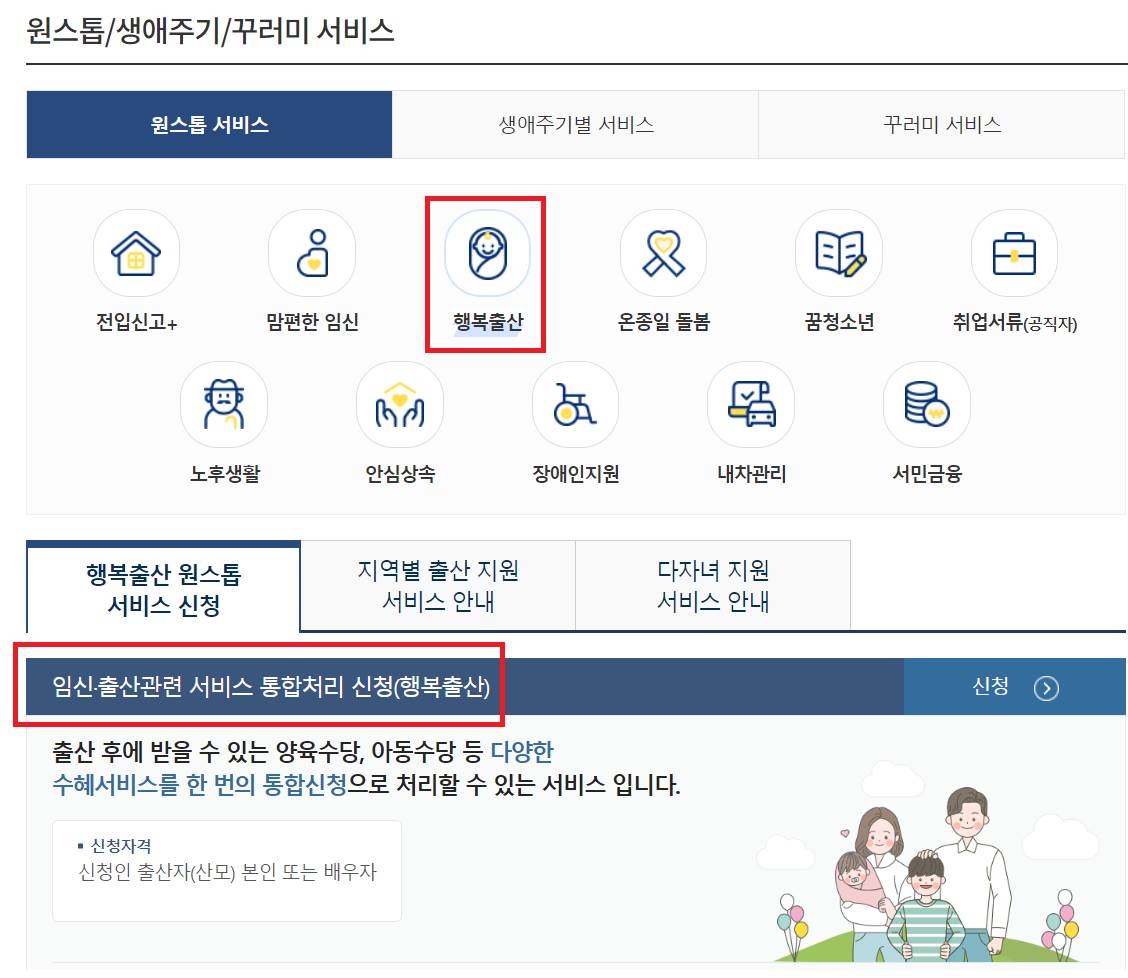
Task: Open the 지역별 출산 지원 서비스 안내 tab
Action: pyautogui.click(x=437, y=585)
